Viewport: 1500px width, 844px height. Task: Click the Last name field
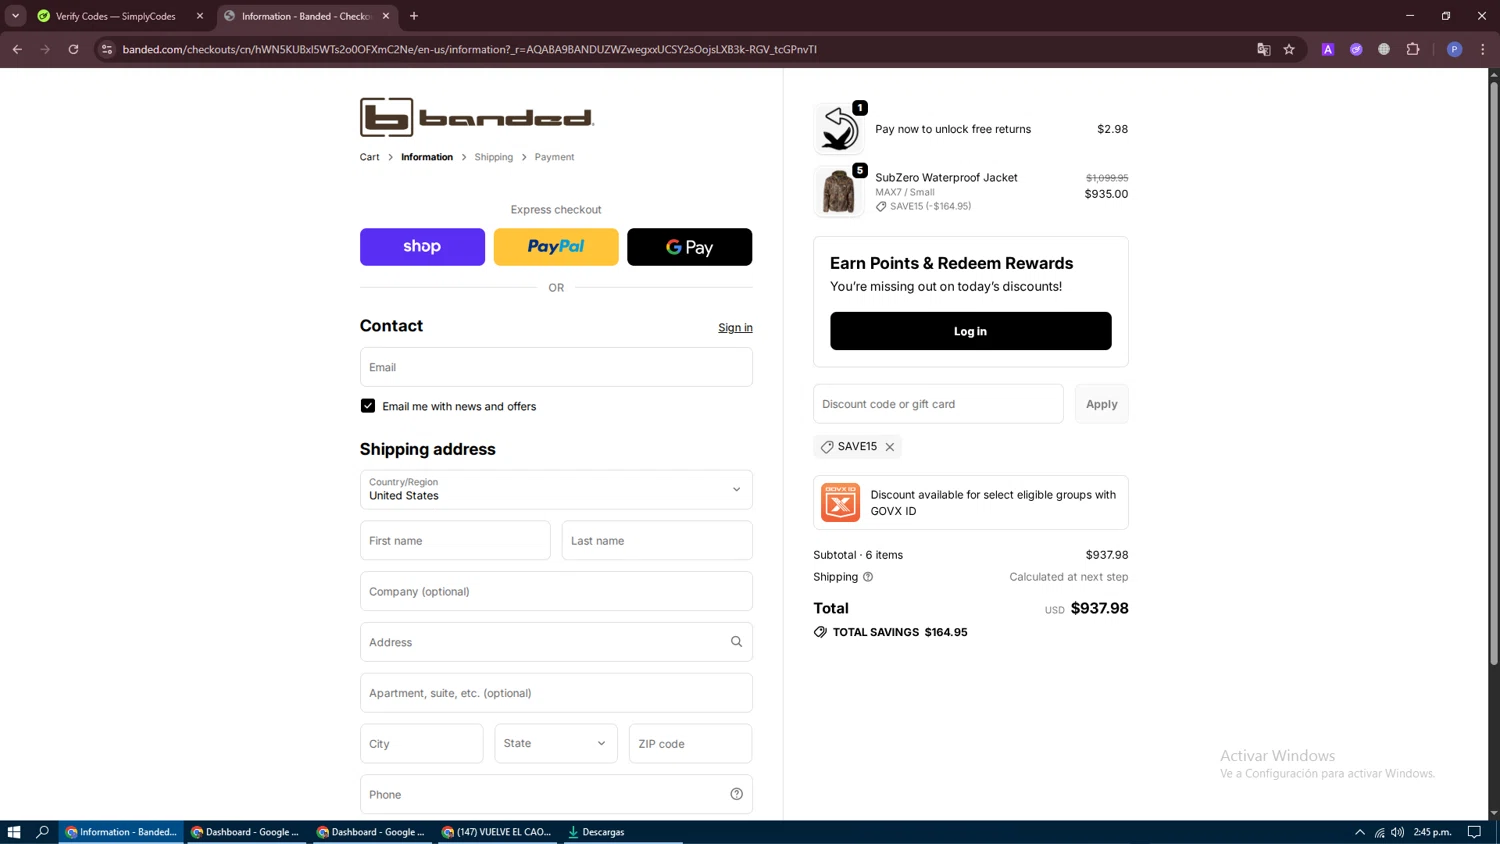point(657,541)
